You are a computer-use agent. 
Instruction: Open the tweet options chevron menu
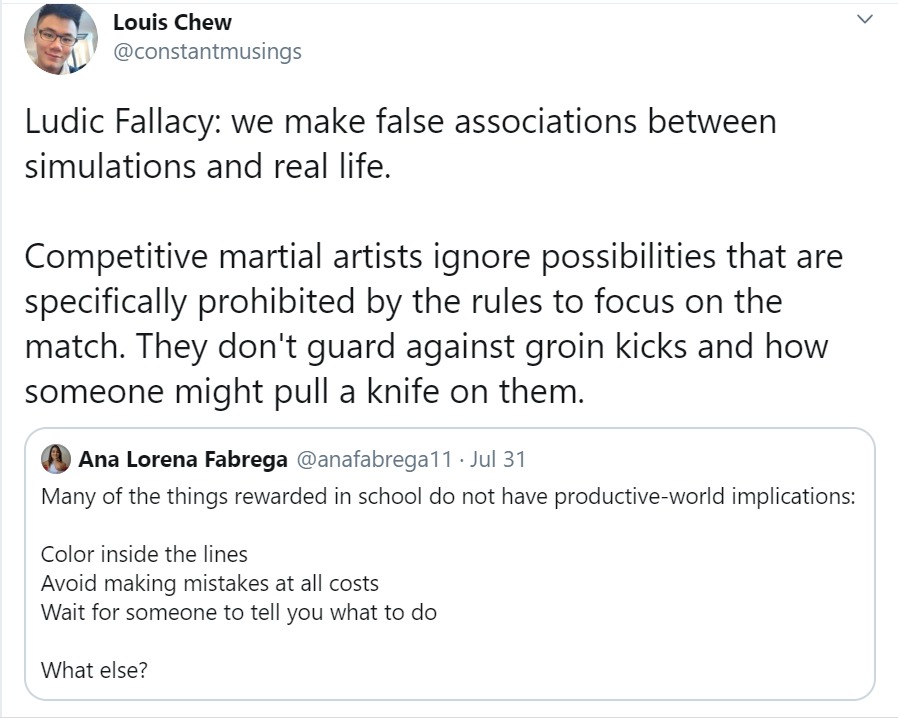point(865,20)
